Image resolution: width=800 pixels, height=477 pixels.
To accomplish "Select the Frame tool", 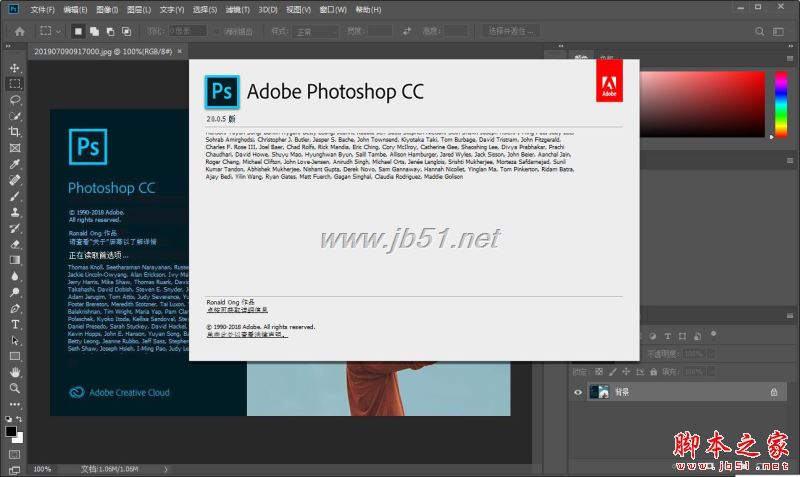I will tap(14, 148).
